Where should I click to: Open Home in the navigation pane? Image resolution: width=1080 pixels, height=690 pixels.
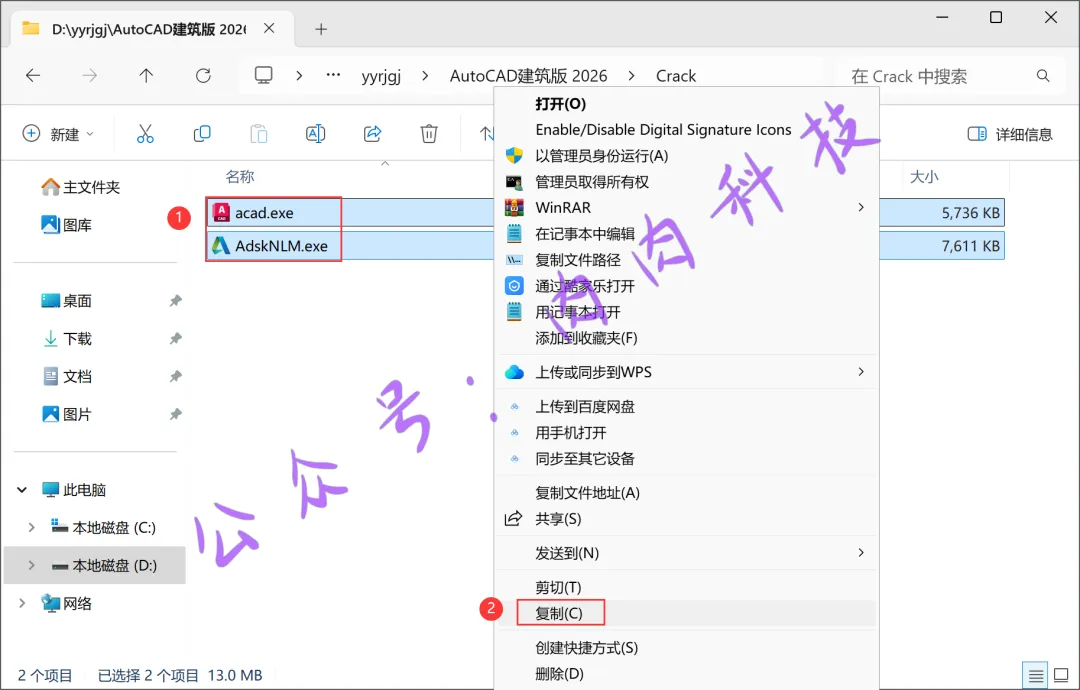81,187
